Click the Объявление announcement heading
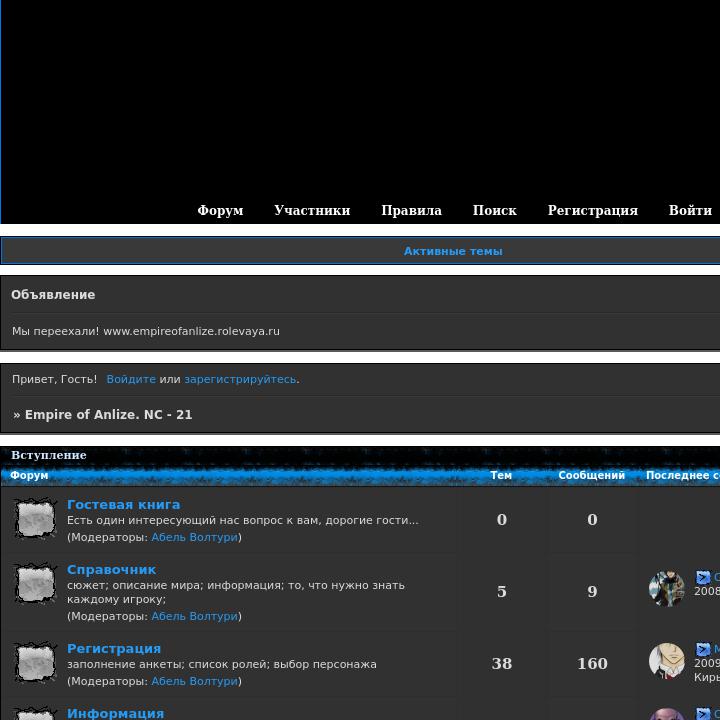Viewport: 720px width, 720px height. point(53,295)
